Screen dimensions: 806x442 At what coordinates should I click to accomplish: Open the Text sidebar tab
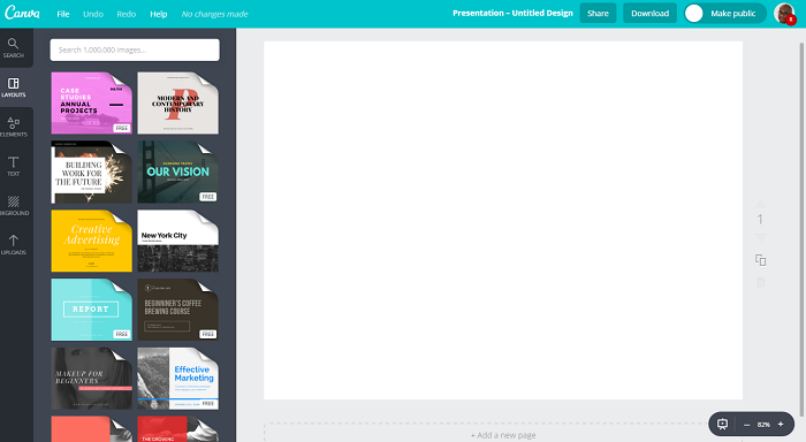coord(14,167)
